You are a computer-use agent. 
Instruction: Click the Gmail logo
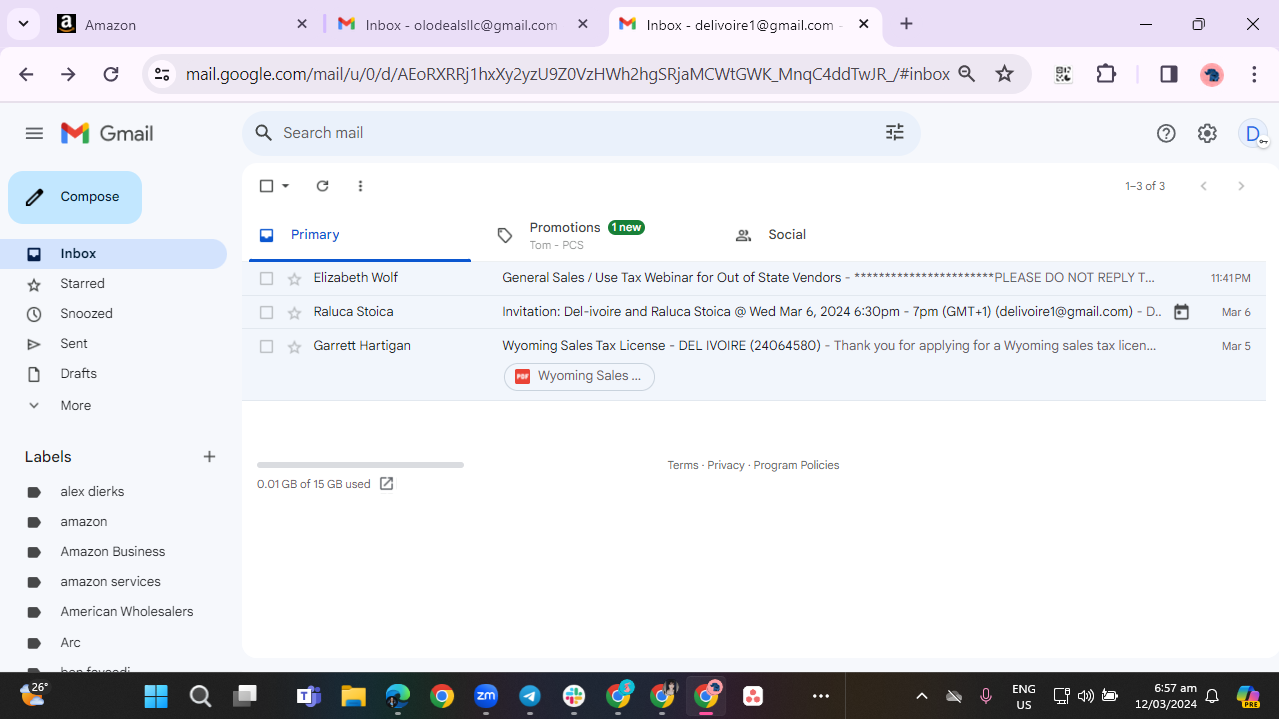coord(107,133)
